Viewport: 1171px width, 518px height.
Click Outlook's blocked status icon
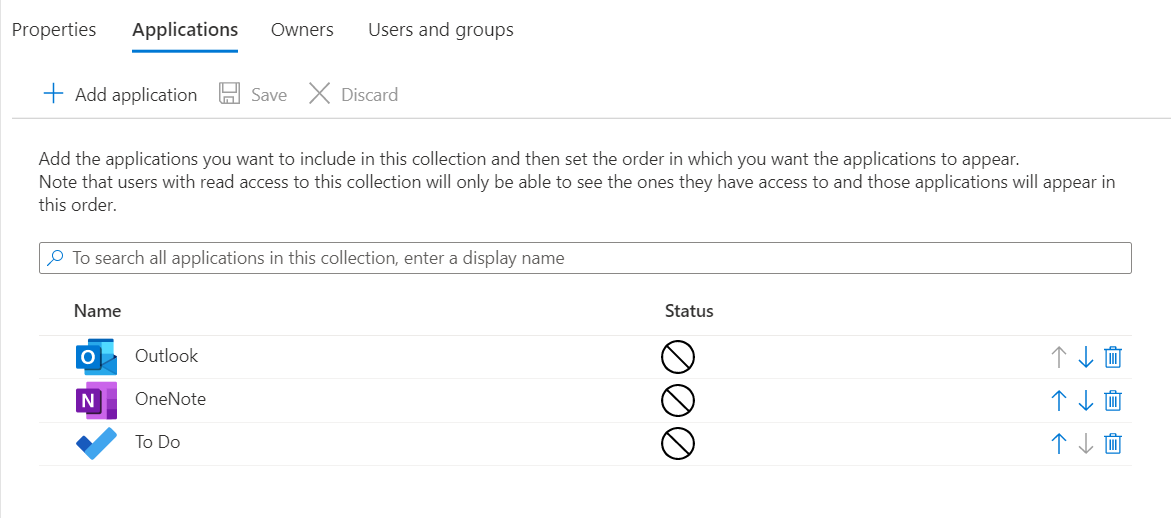point(678,358)
